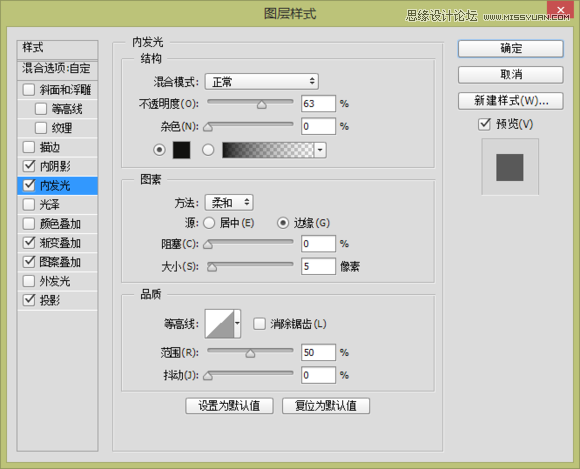The height and width of the screenshot is (469, 580).
Task: Click 复位为默认值 button
Action: click(326, 406)
